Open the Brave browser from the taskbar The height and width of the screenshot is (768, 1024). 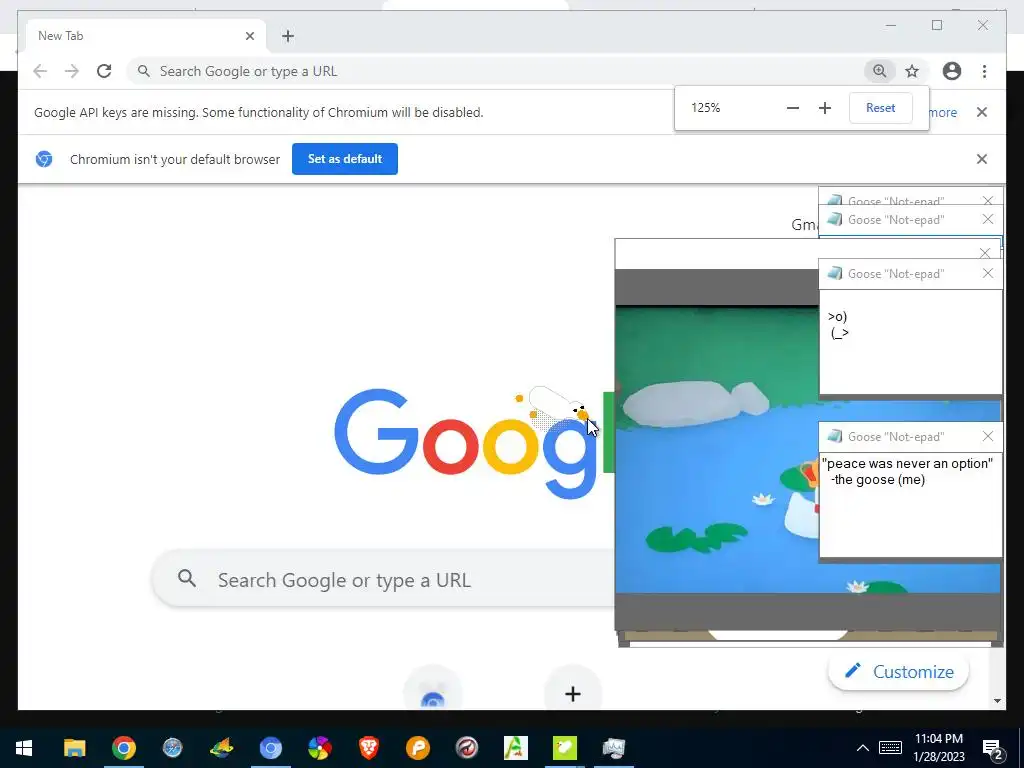pyautogui.click(x=368, y=748)
